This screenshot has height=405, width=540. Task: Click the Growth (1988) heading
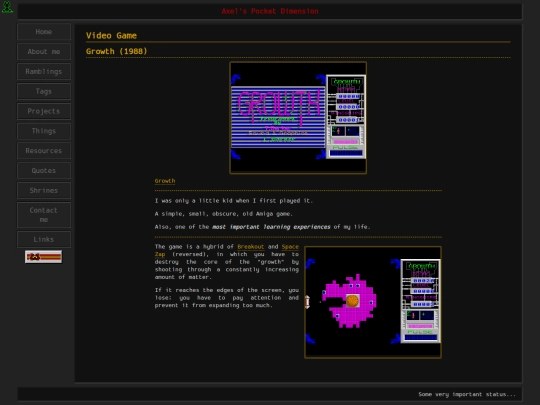click(x=116, y=51)
